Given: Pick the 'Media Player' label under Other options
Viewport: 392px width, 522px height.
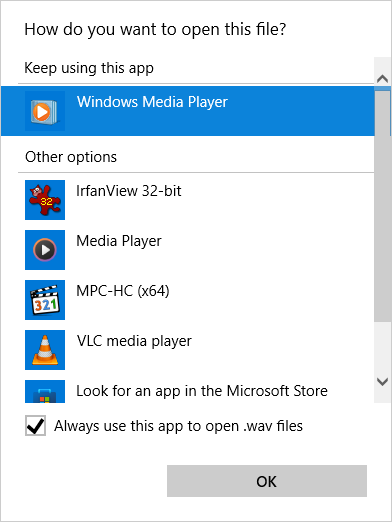Looking at the screenshot, I should (119, 241).
